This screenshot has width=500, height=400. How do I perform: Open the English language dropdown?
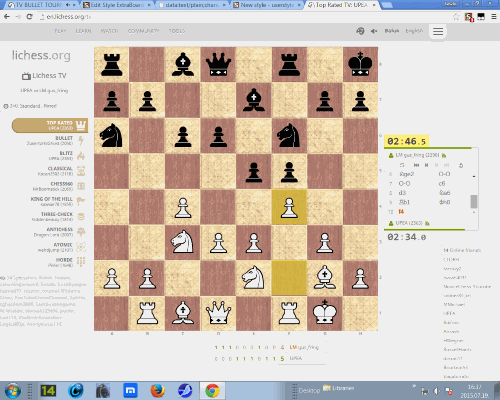414,31
